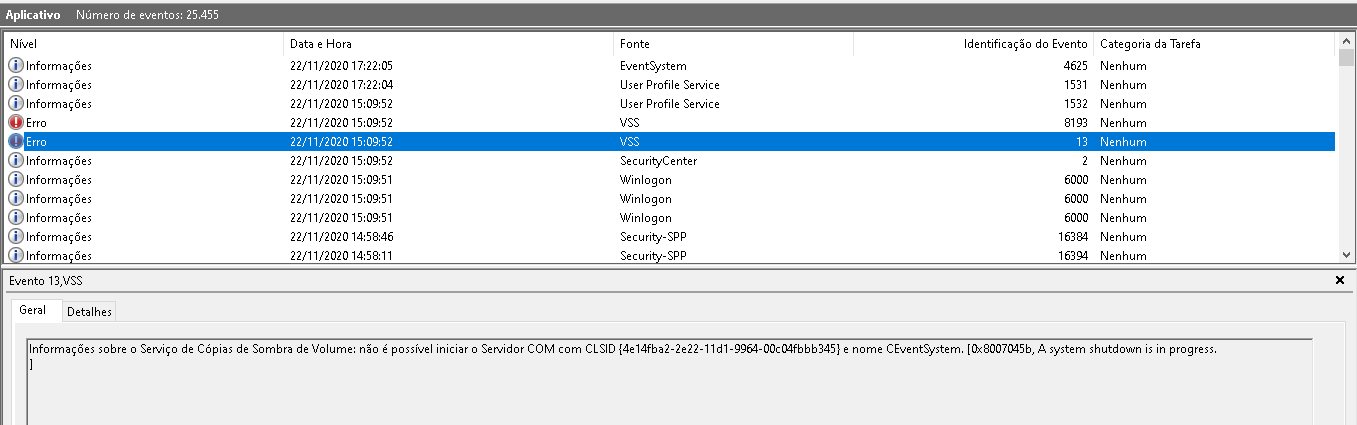This screenshot has height=425, width=1357.
Task: Sort events by the Nível column header
Action: pyautogui.click(x=144, y=44)
